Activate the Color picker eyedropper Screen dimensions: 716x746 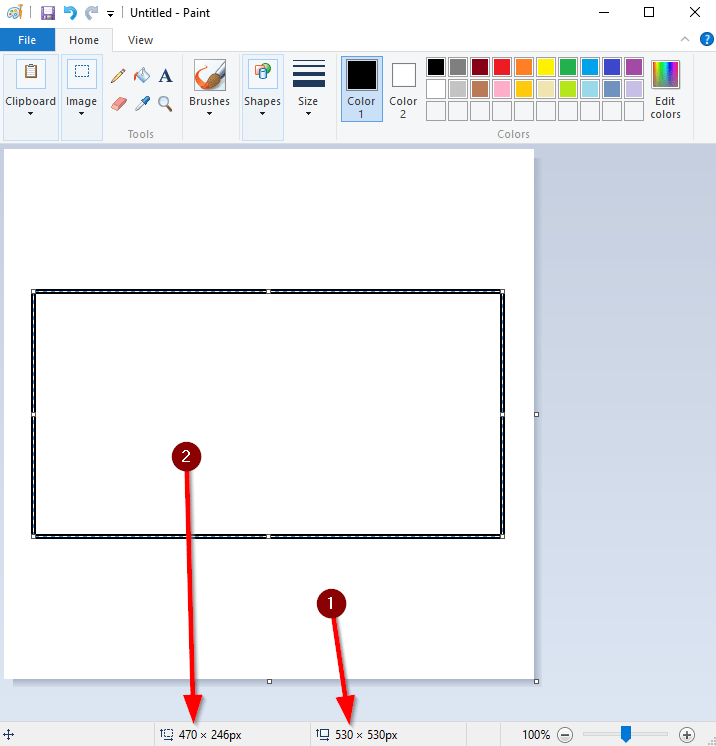click(x=142, y=103)
